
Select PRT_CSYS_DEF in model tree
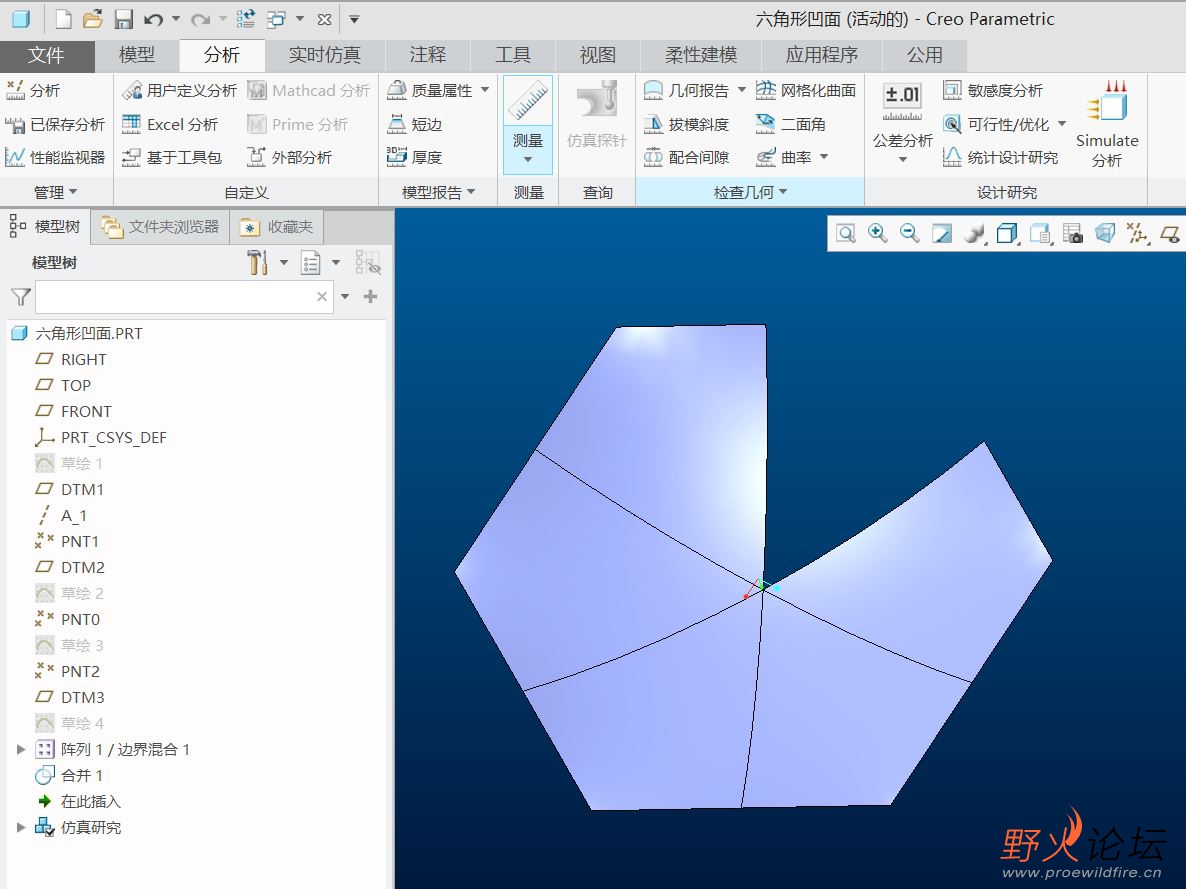coord(101,437)
